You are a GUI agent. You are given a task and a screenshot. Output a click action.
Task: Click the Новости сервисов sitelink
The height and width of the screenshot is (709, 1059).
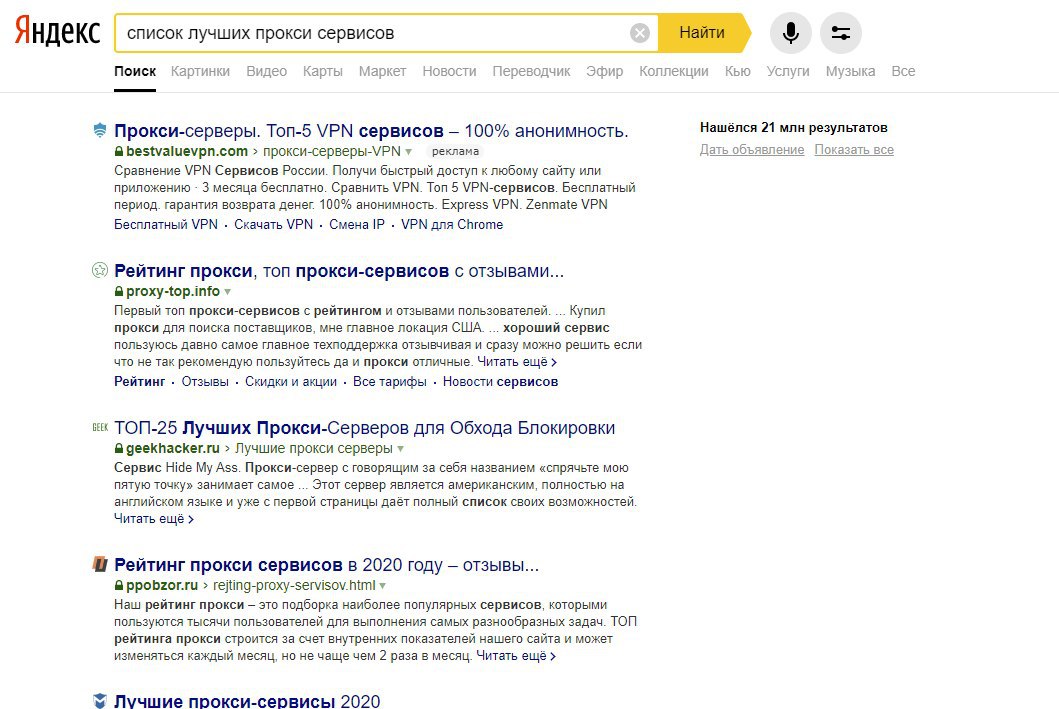coord(500,382)
